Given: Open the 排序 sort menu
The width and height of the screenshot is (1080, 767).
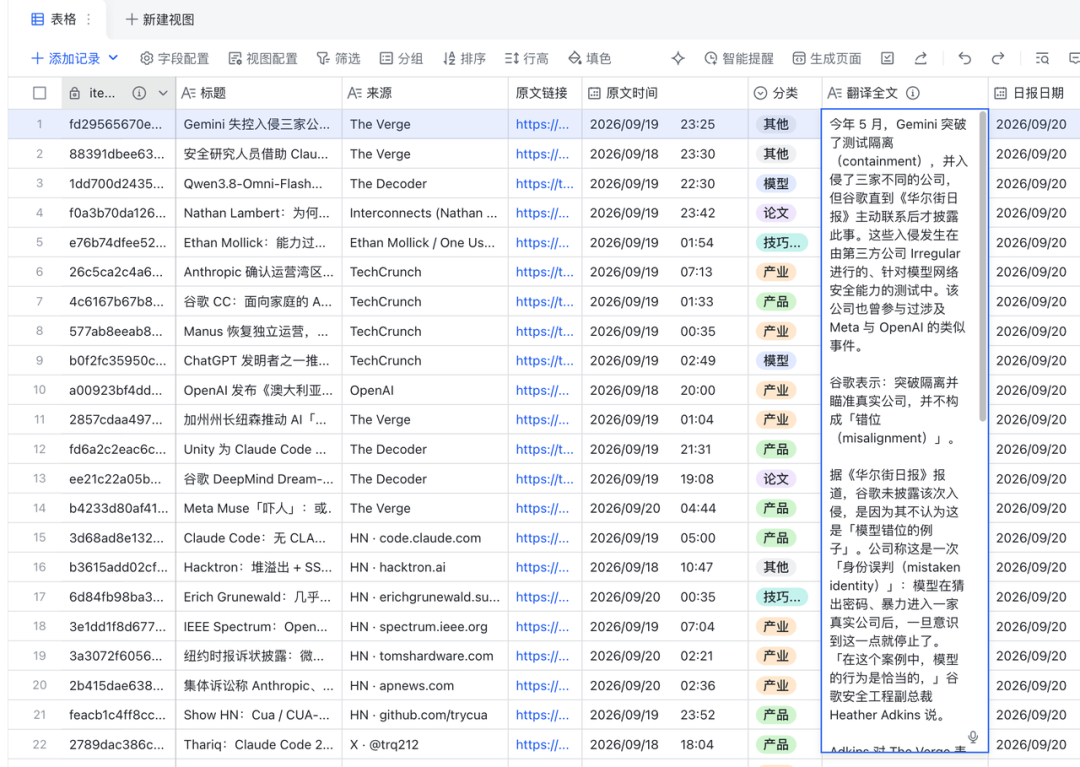Looking at the screenshot, I should [x=464, y=59].
